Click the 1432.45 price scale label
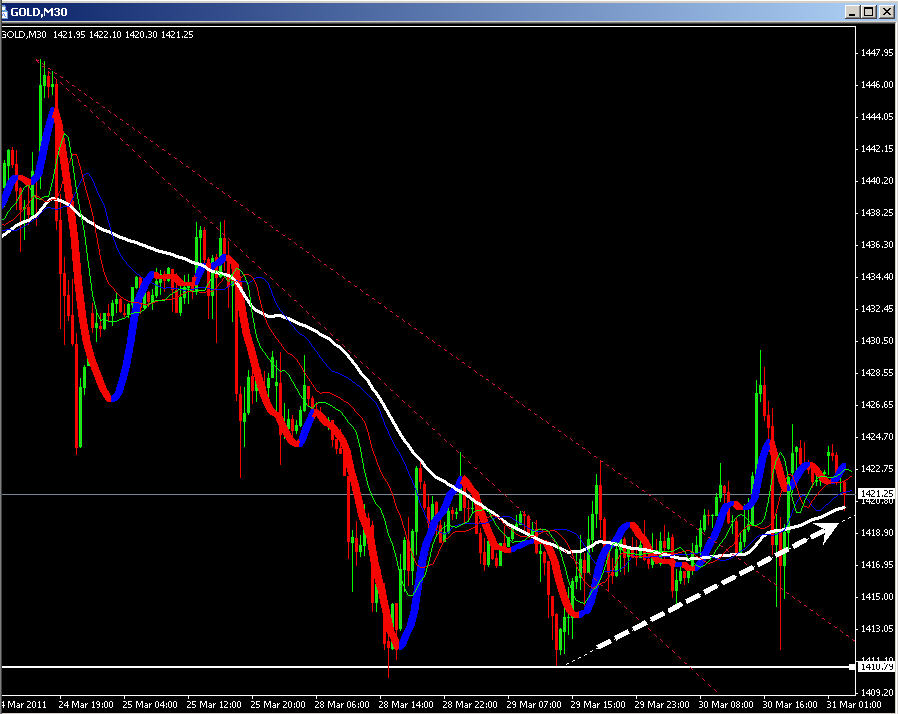This screenshot has width=898, height=714. [877, 309]
